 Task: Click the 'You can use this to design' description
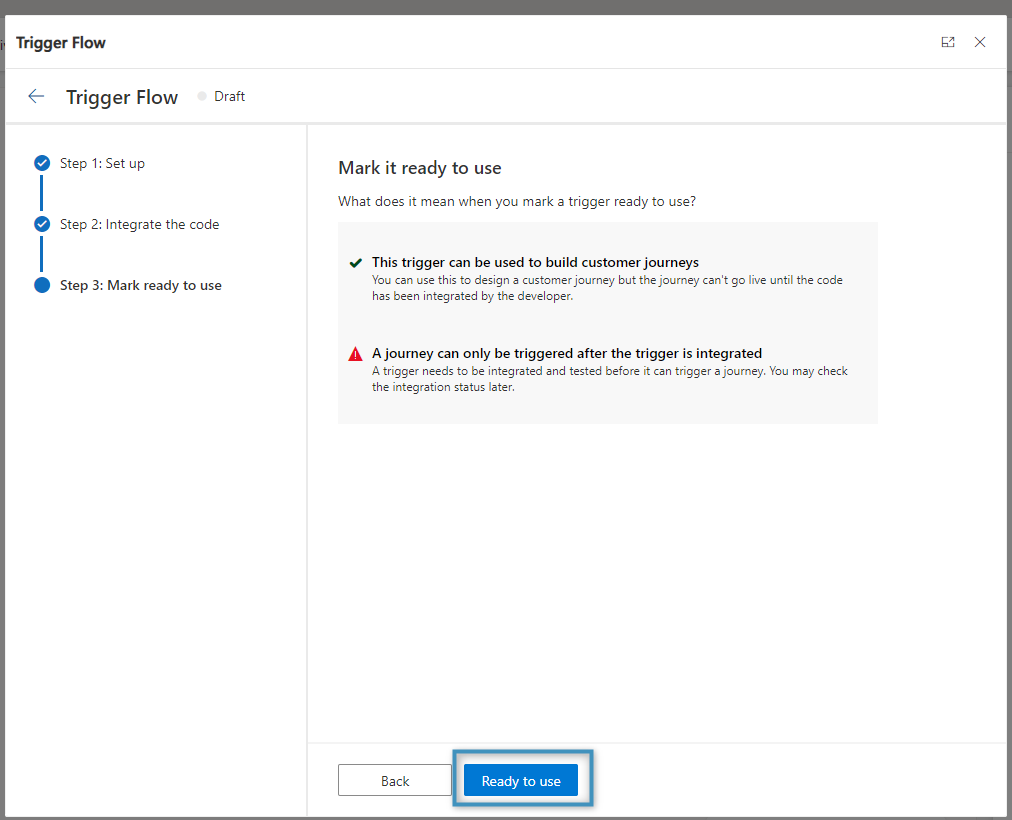pyautogui.click(x=607, y=288)
